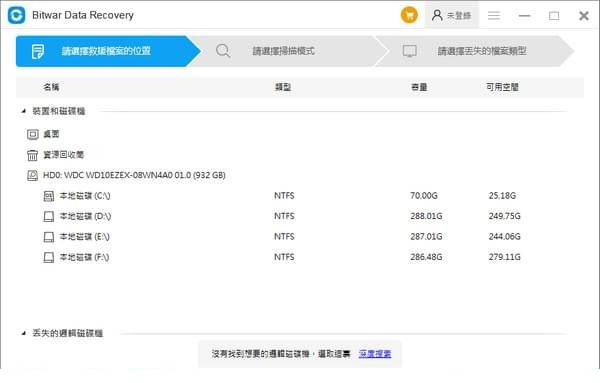Click the monitor icon in the file type step

pos(409,51)
